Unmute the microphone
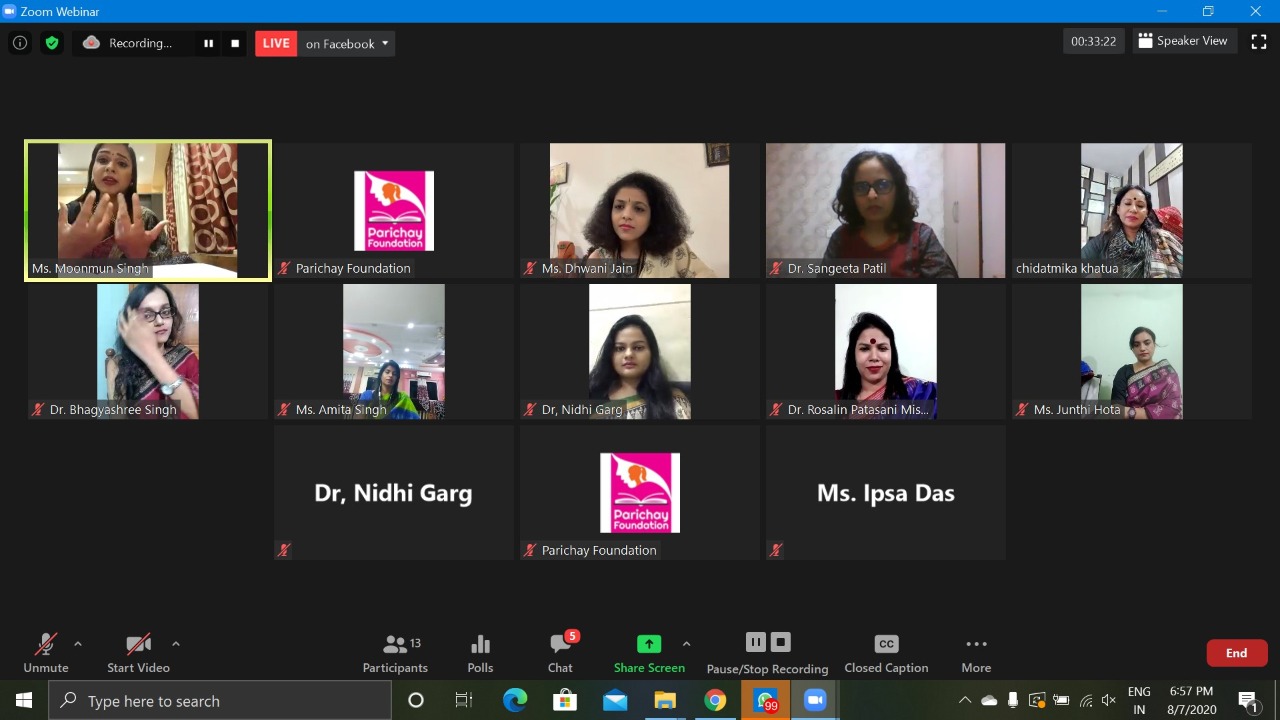 (46, 653)
